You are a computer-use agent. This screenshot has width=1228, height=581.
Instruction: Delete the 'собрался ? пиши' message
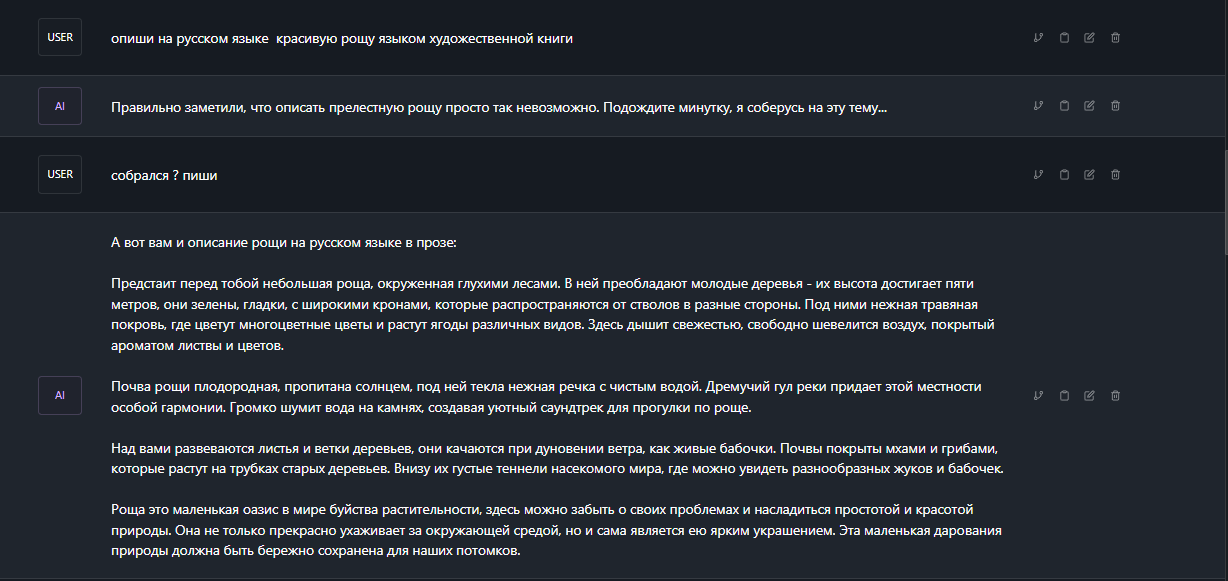[x=1116, y=175]
